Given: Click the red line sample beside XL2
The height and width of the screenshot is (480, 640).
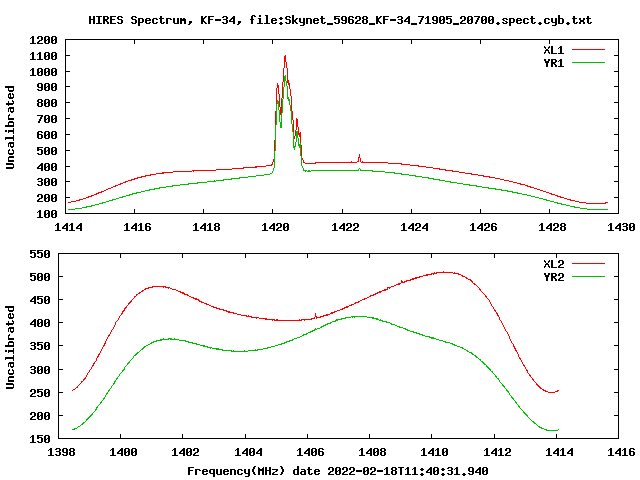Looking at the screenshot, I should coord(589,264).
